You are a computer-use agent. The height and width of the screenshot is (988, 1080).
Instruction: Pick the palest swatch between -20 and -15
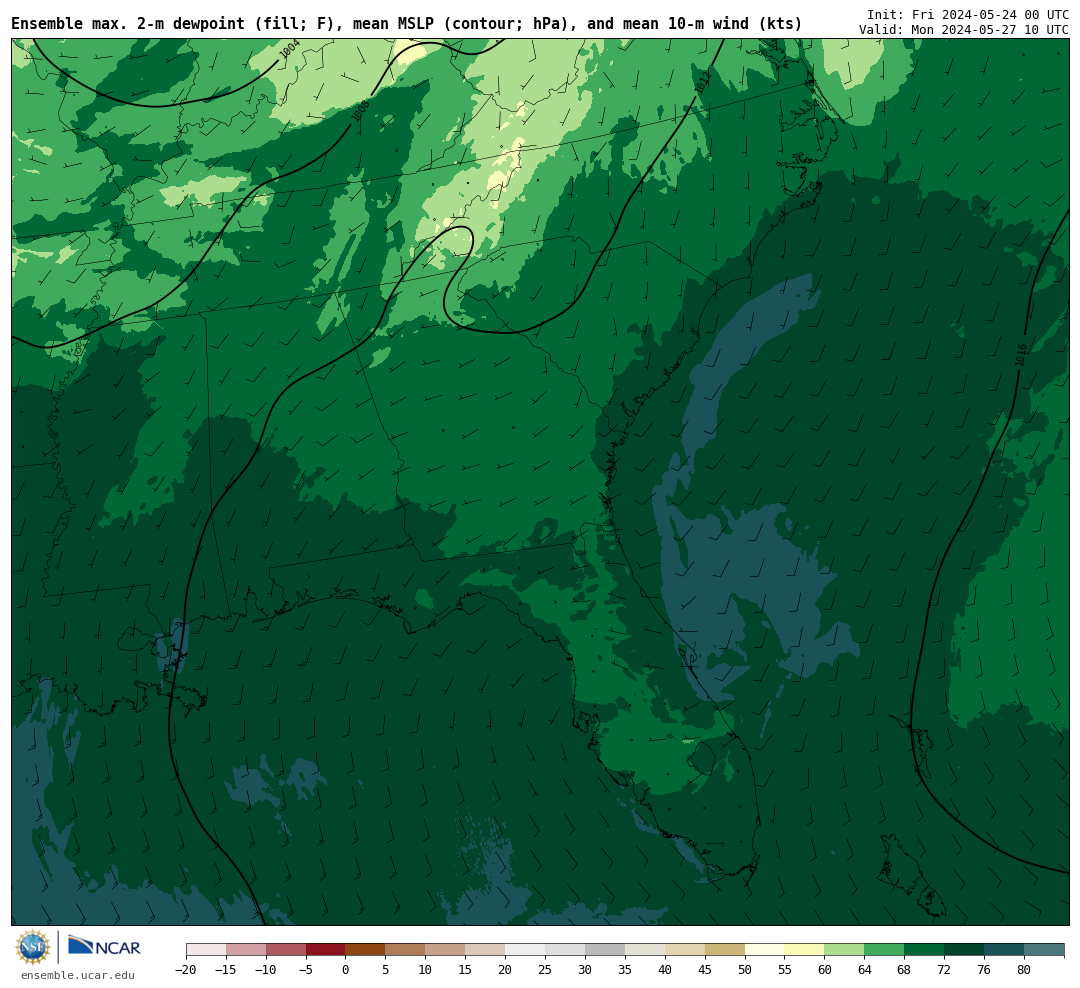pyautogui.click(x=206, y=950)
